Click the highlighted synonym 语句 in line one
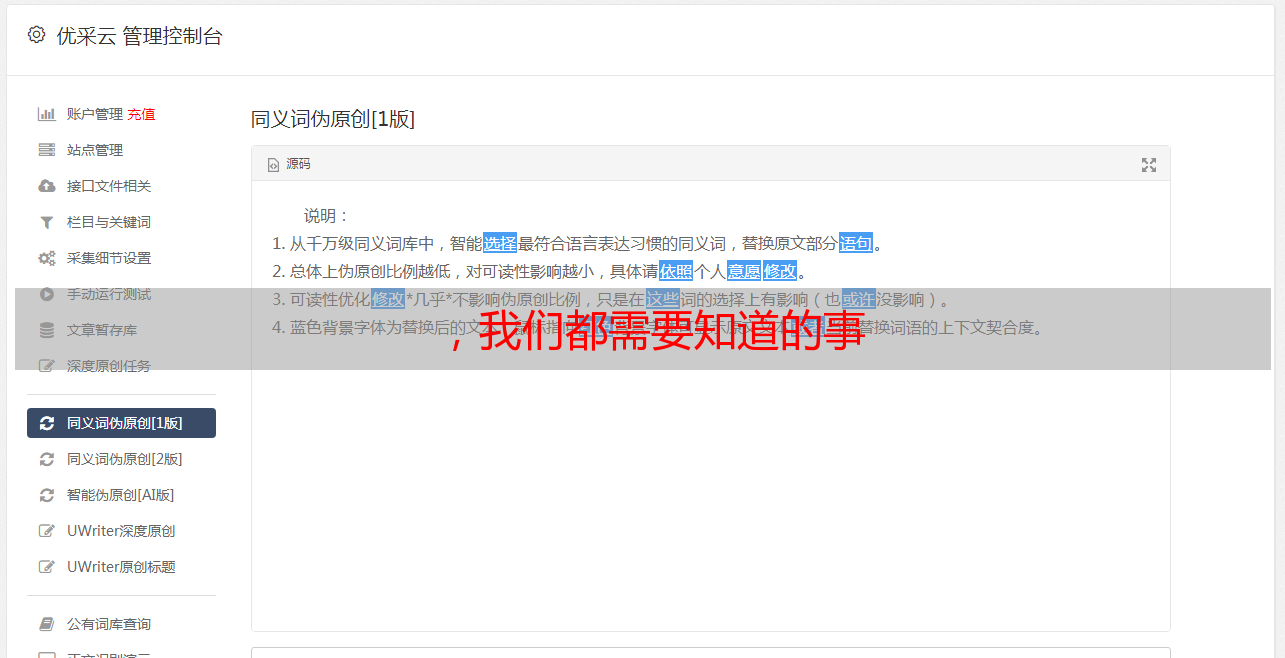 [x=856, y=243]
